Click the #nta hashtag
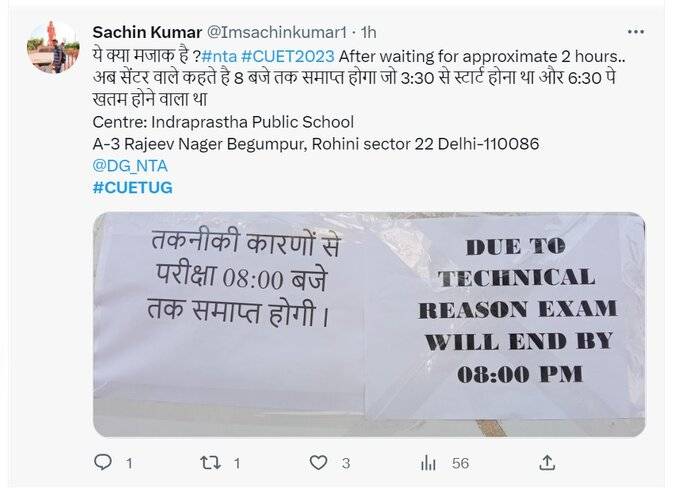This screenshot has height=488, width=675. pos(219,56)
